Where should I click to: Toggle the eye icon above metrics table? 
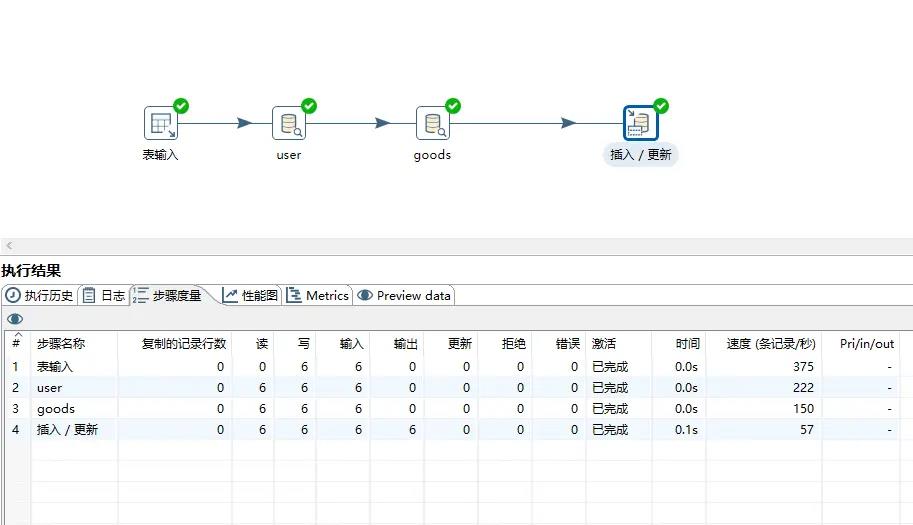(x=15, y=319)
